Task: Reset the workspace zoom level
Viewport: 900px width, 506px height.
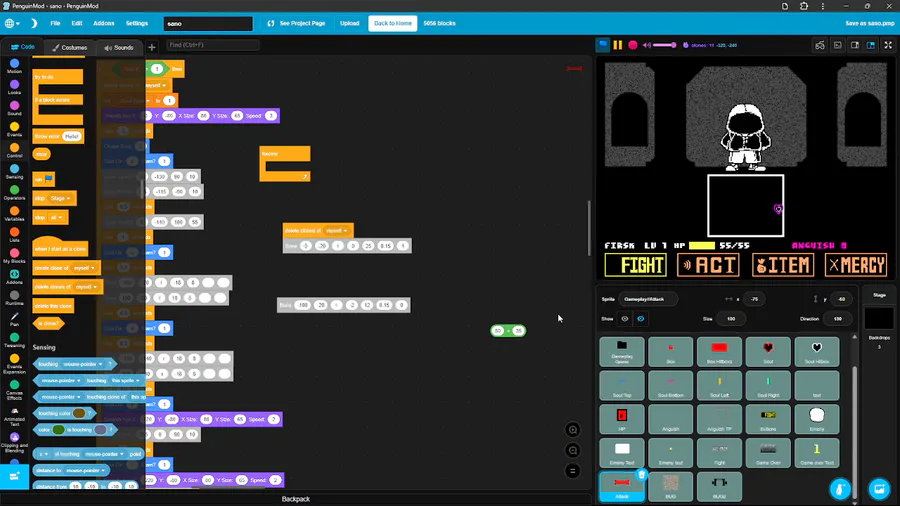Action: (572, 471)
